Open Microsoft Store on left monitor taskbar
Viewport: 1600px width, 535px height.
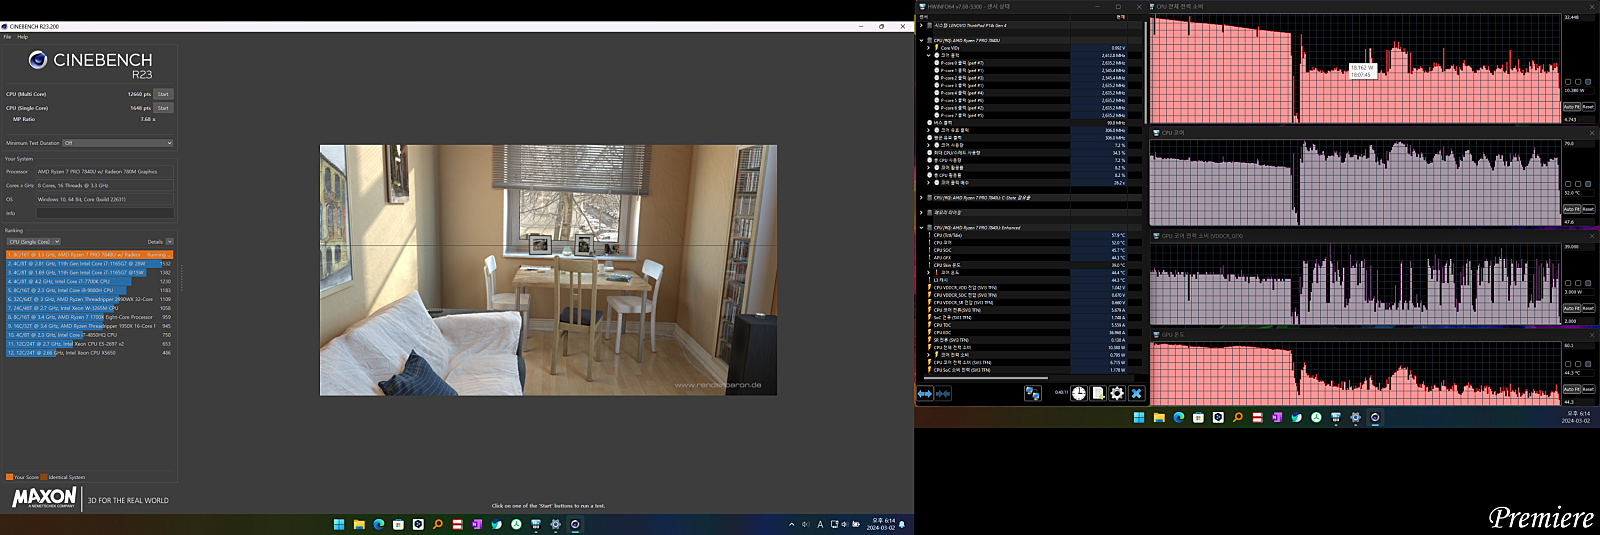point(398,524)
